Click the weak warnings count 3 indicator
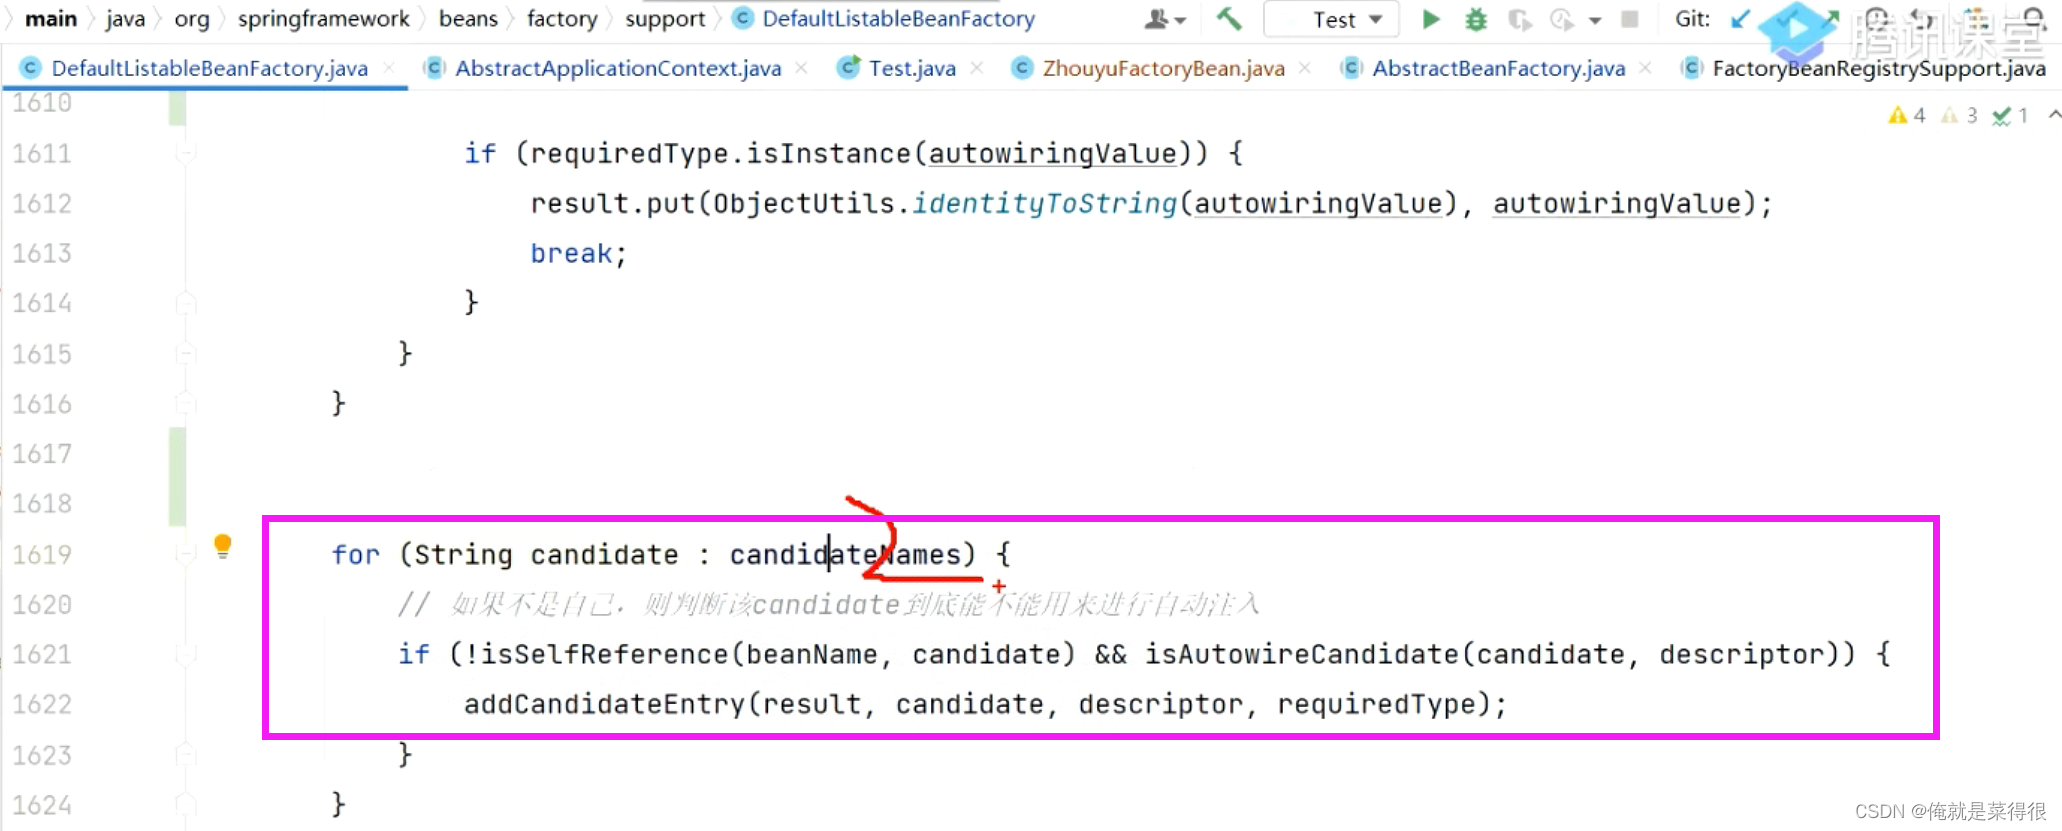 pyautogui.click(x=1960, y=116)
